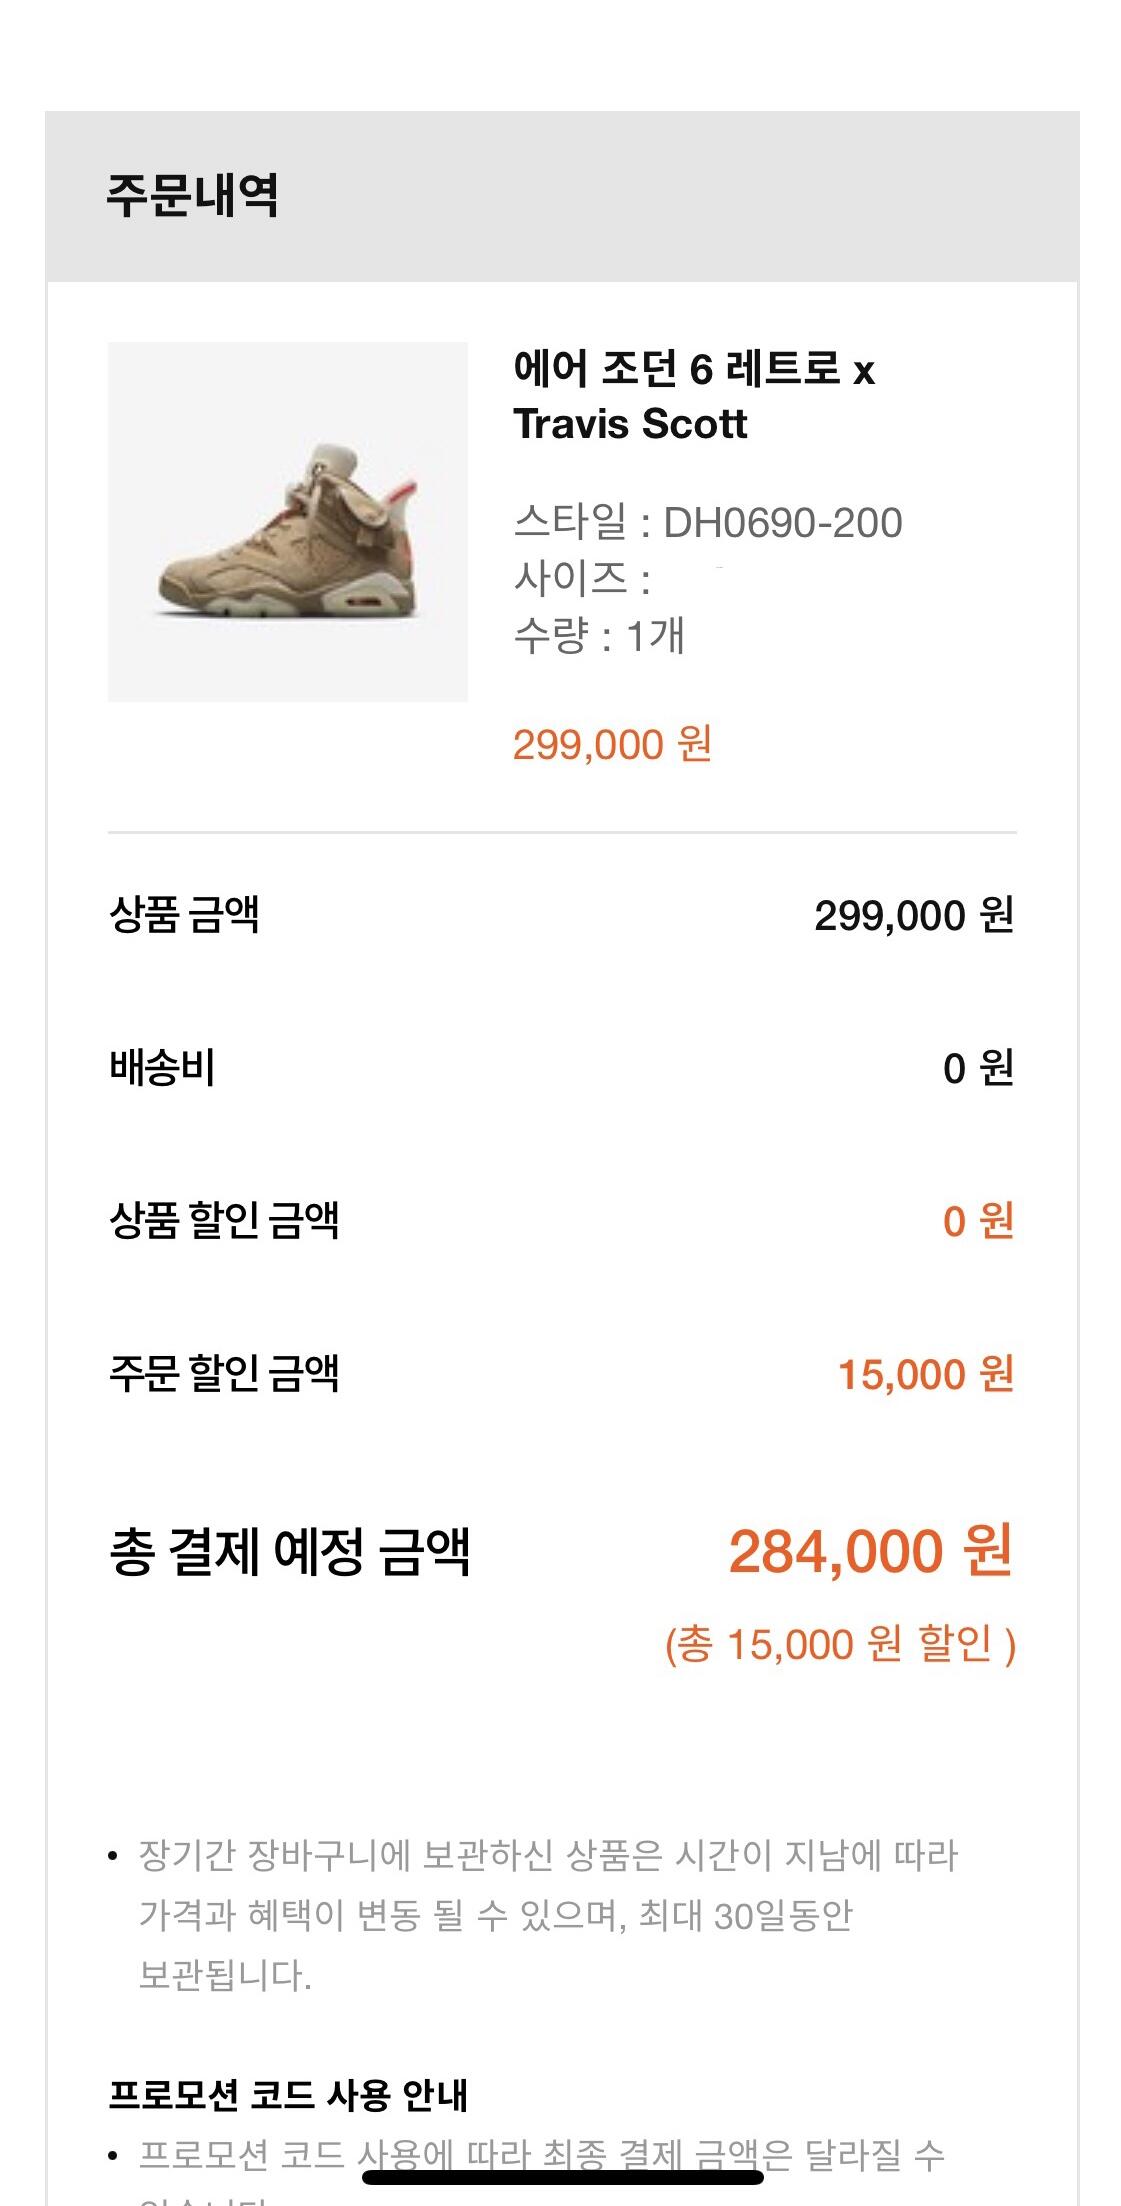The width and height of the screenshot is (1121, 2206).
Task: Tap the 상품 할인 금액 label
Action: tap(224, 1221)
